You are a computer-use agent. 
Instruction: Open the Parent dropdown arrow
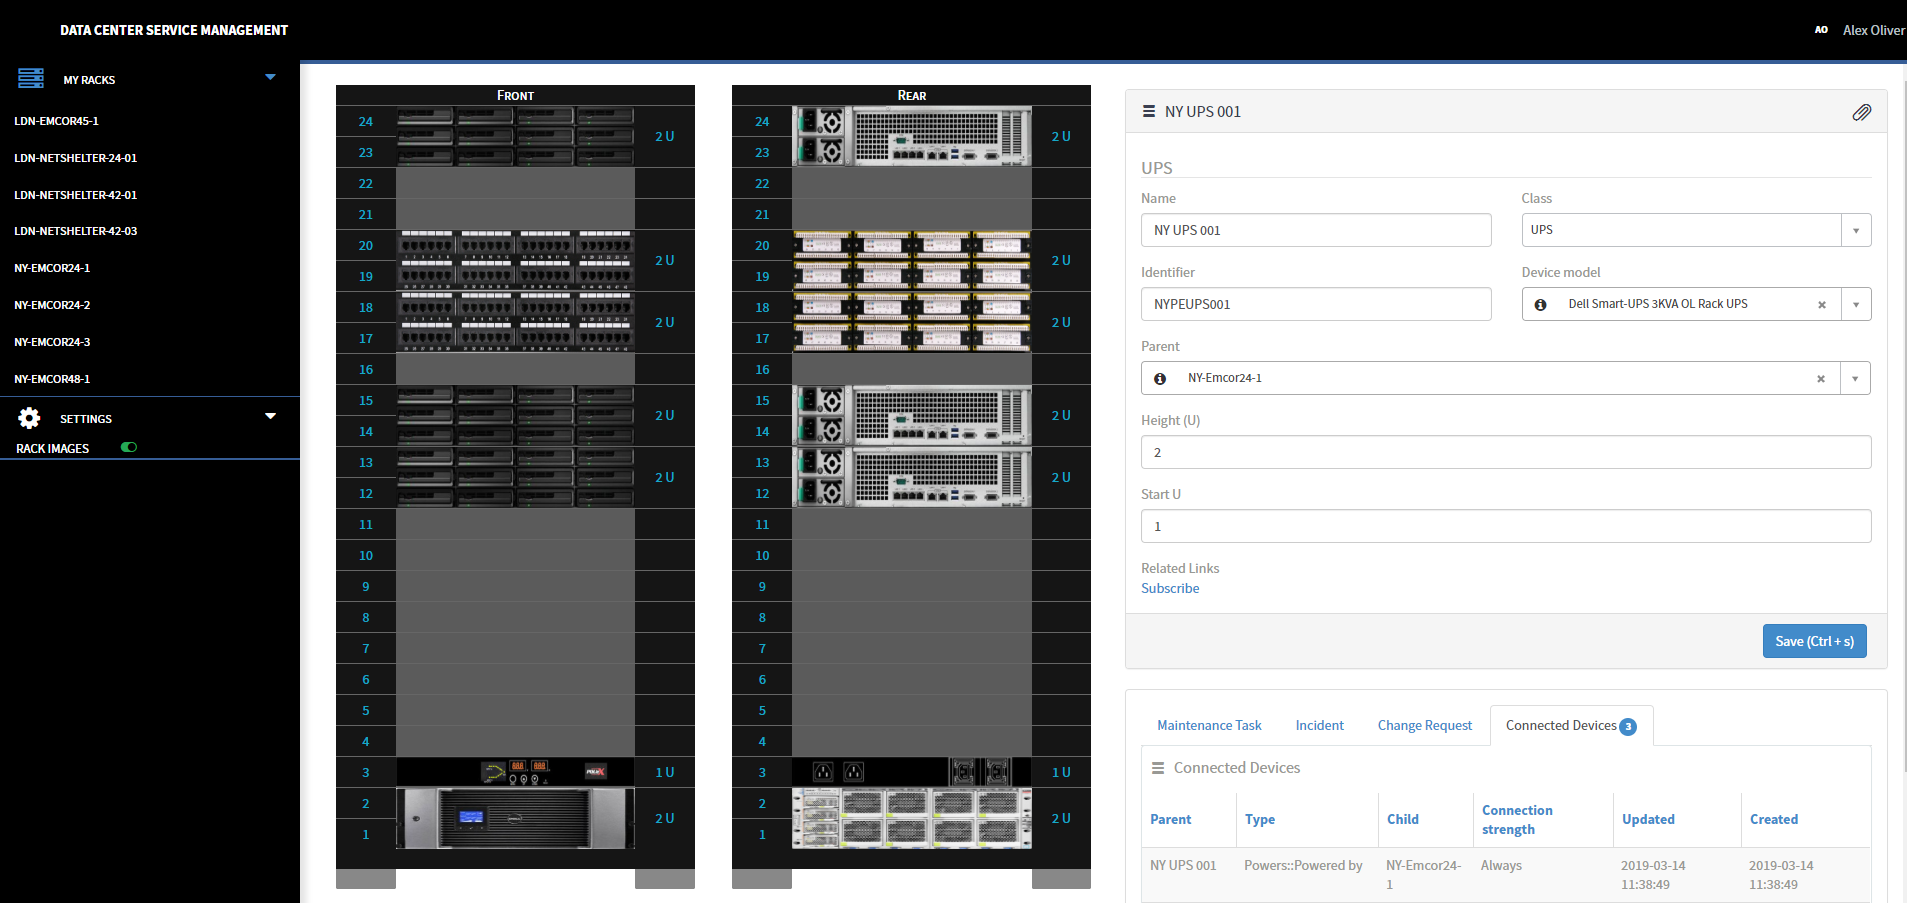tap(1855, 378)
